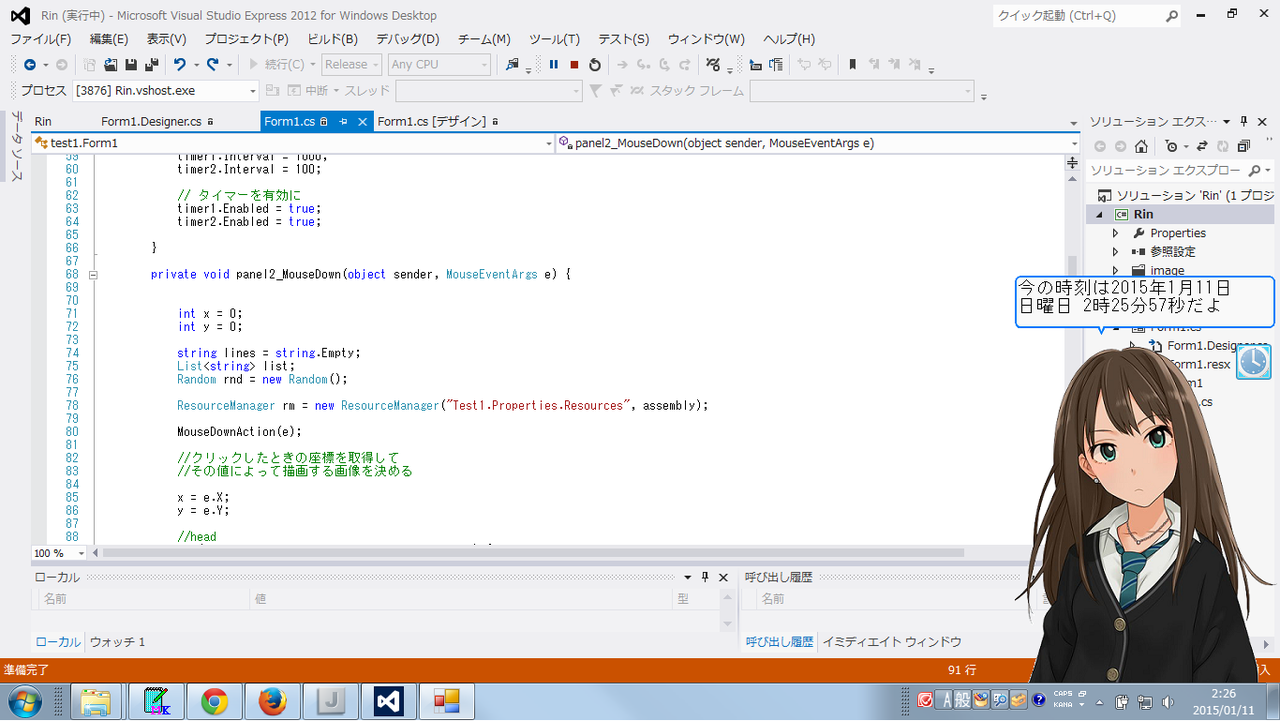
Task: Click the Open File toolbar icon
Action: tap(110, 65)
